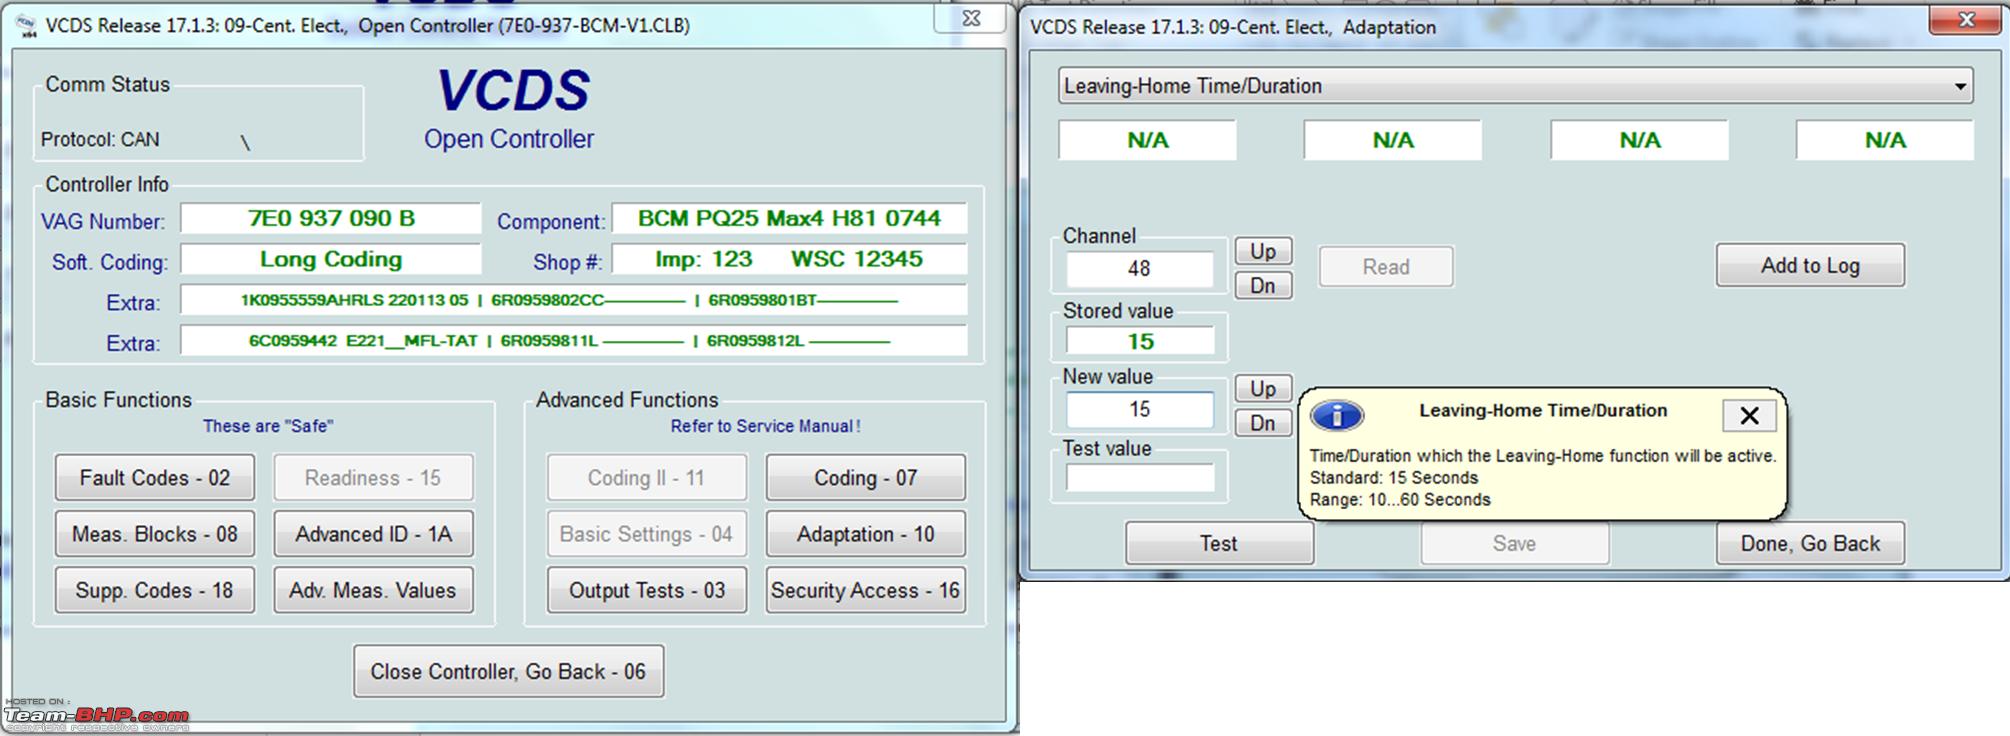Click the Test button

[1219, 543]
